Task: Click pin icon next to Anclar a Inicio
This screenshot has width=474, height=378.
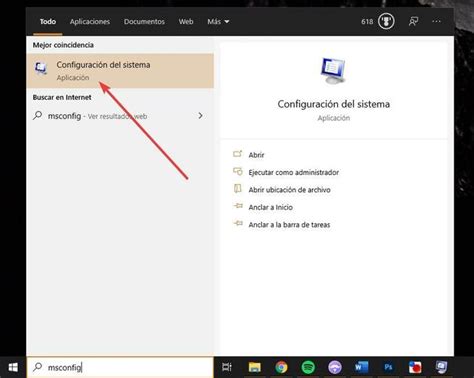Action: click(238, 206)
